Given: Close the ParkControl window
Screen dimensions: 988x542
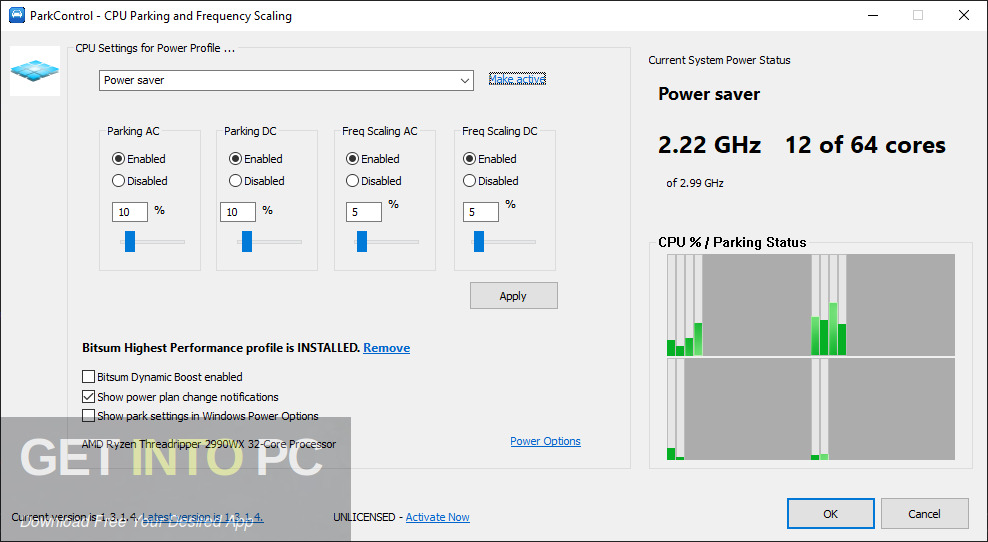Looking at the screenshot, I should 964,15.
